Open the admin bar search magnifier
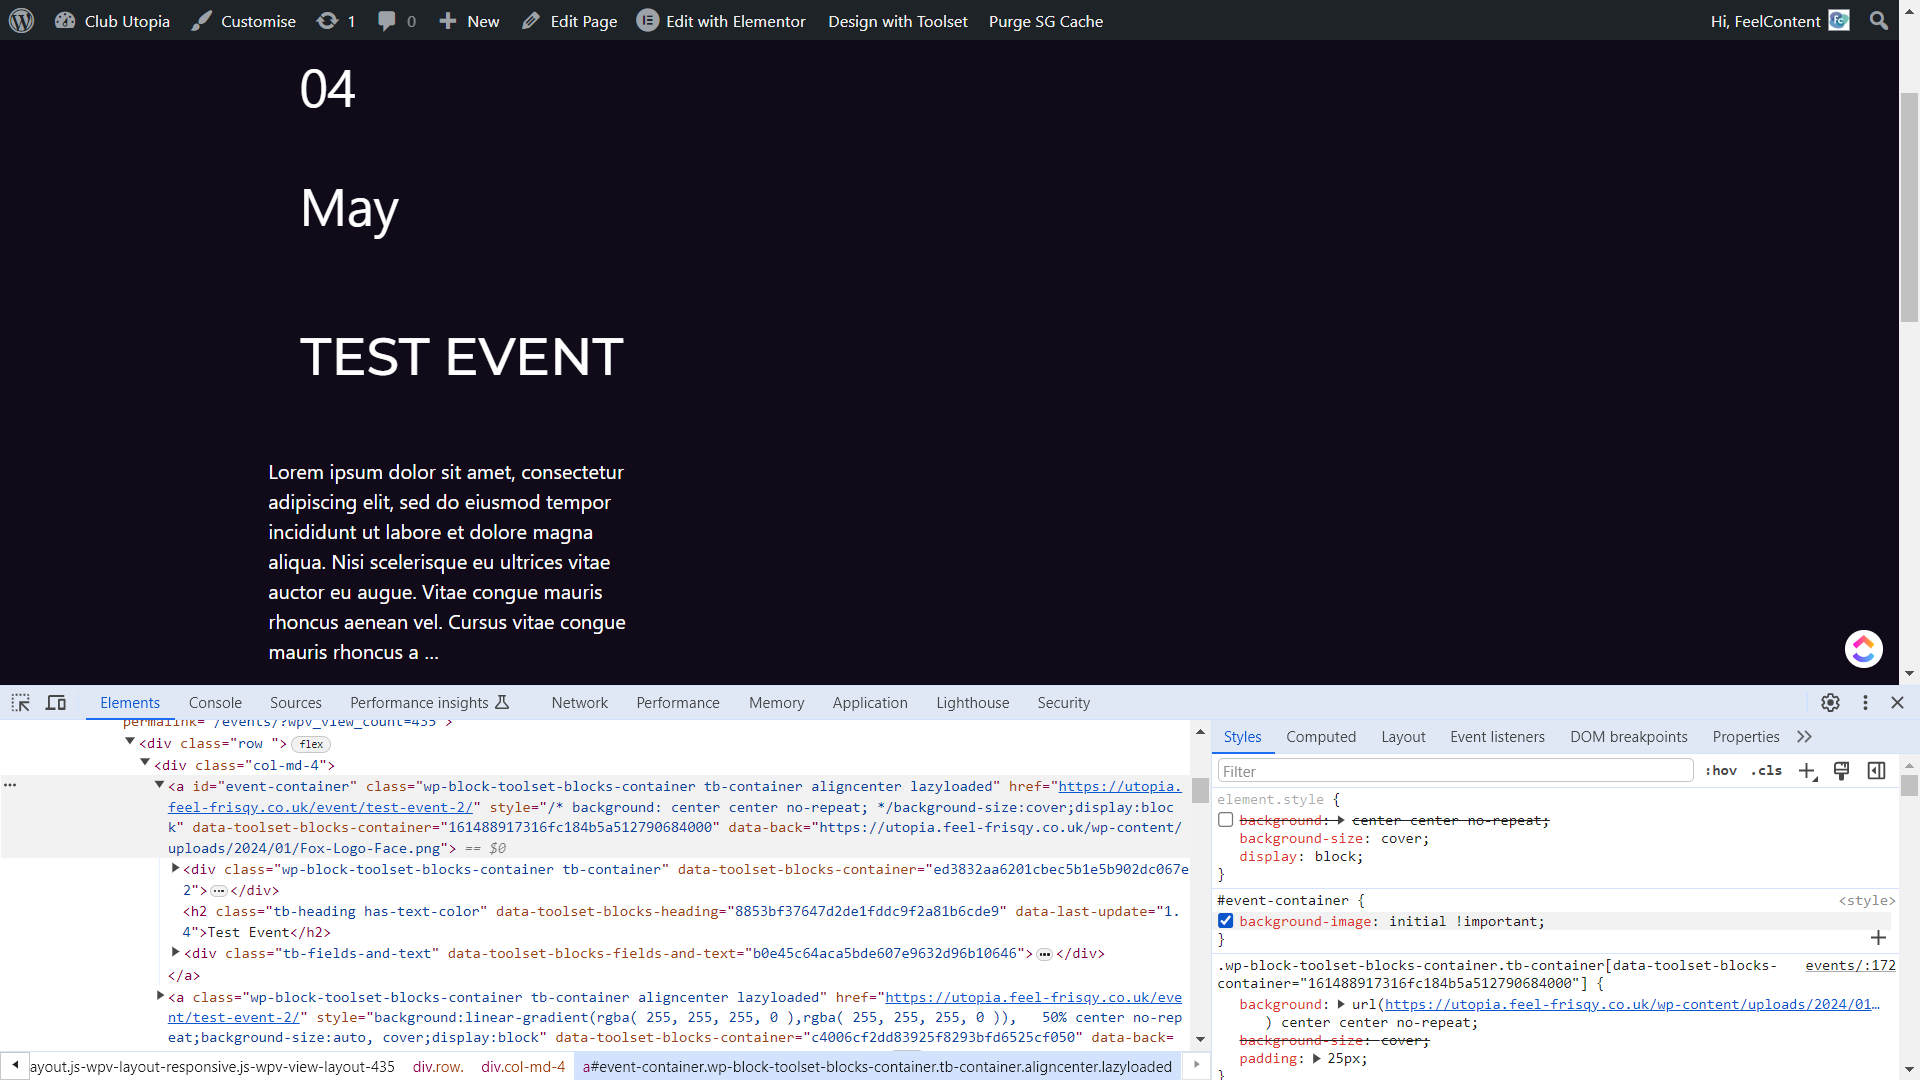The width and height of the screenshot is (1920, 1080). pos(1879,20)
